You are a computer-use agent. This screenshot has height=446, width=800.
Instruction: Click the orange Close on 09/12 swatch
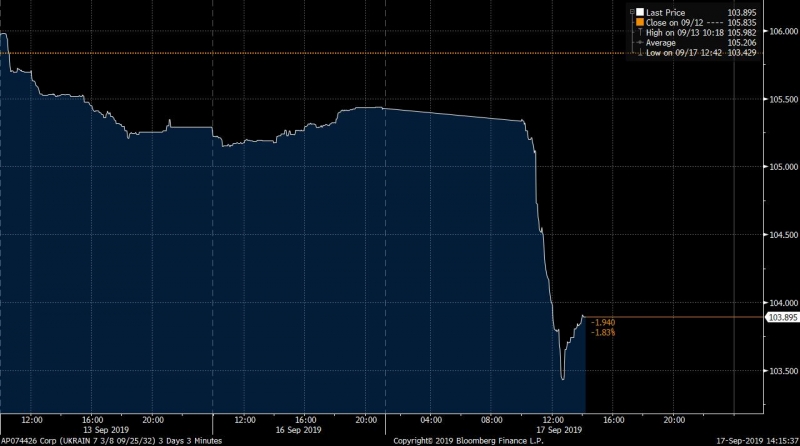click(x=639, y=23)
